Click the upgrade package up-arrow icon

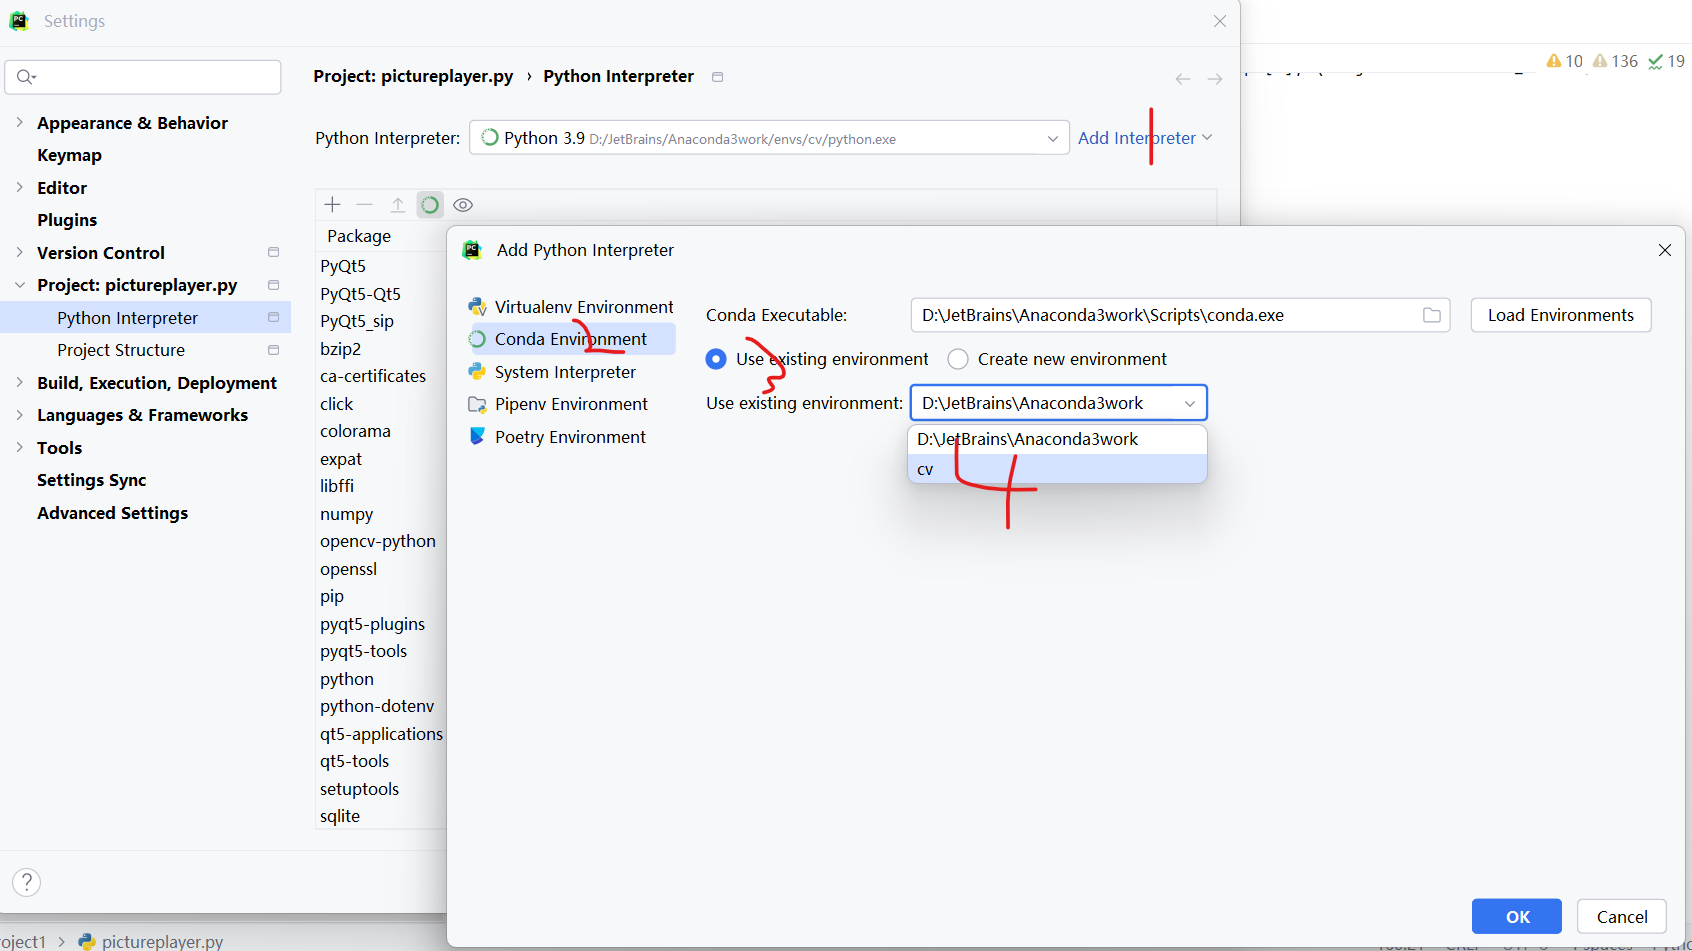(398, 205)
